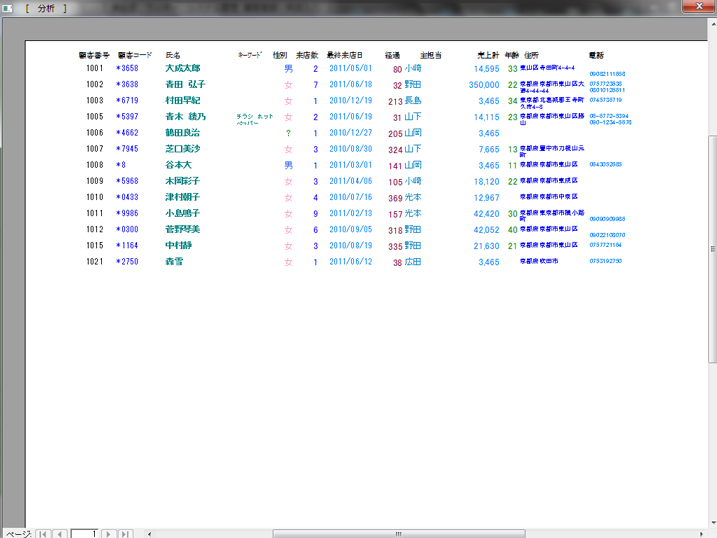Click the 電話 column header
The width and height of the screenshot is (717, 538).
596,55
